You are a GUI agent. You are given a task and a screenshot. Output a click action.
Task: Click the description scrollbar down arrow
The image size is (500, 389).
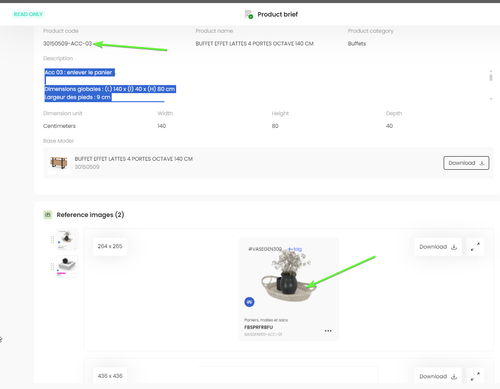coord(491,99)
